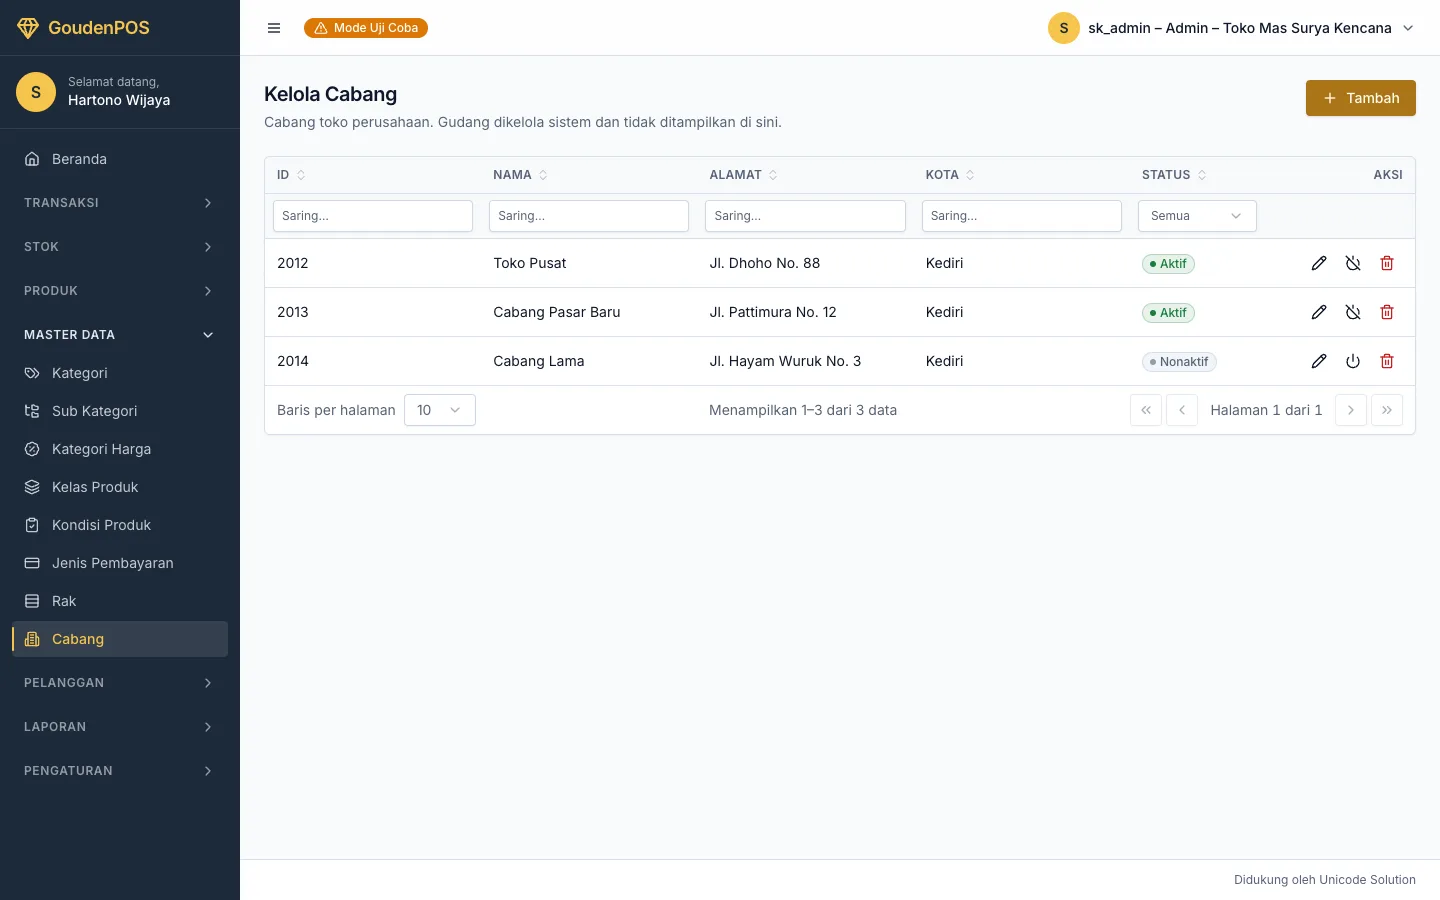
Task: Open Beranda in the sidebar
Action: pos(120,159)
